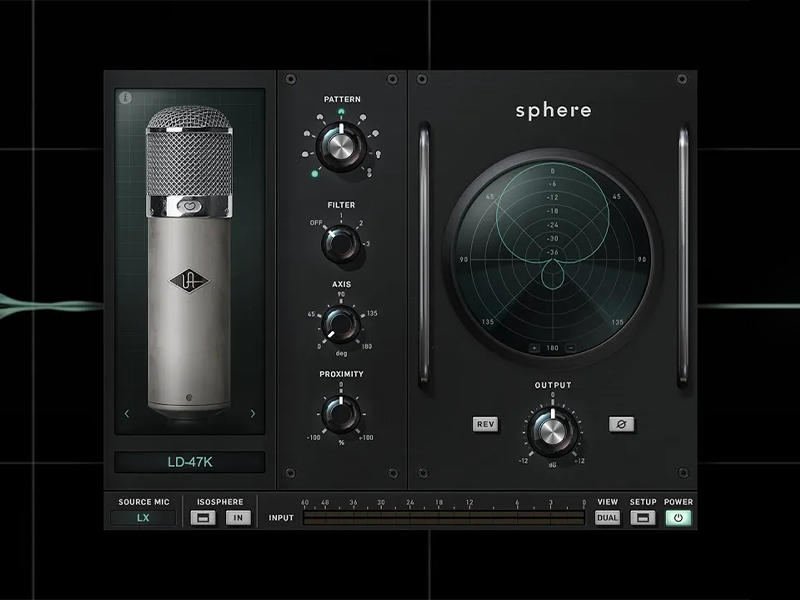Screen dimensions: 800x600
Task: Go to the previous microphone model arrow
Action: pos(127,413)
